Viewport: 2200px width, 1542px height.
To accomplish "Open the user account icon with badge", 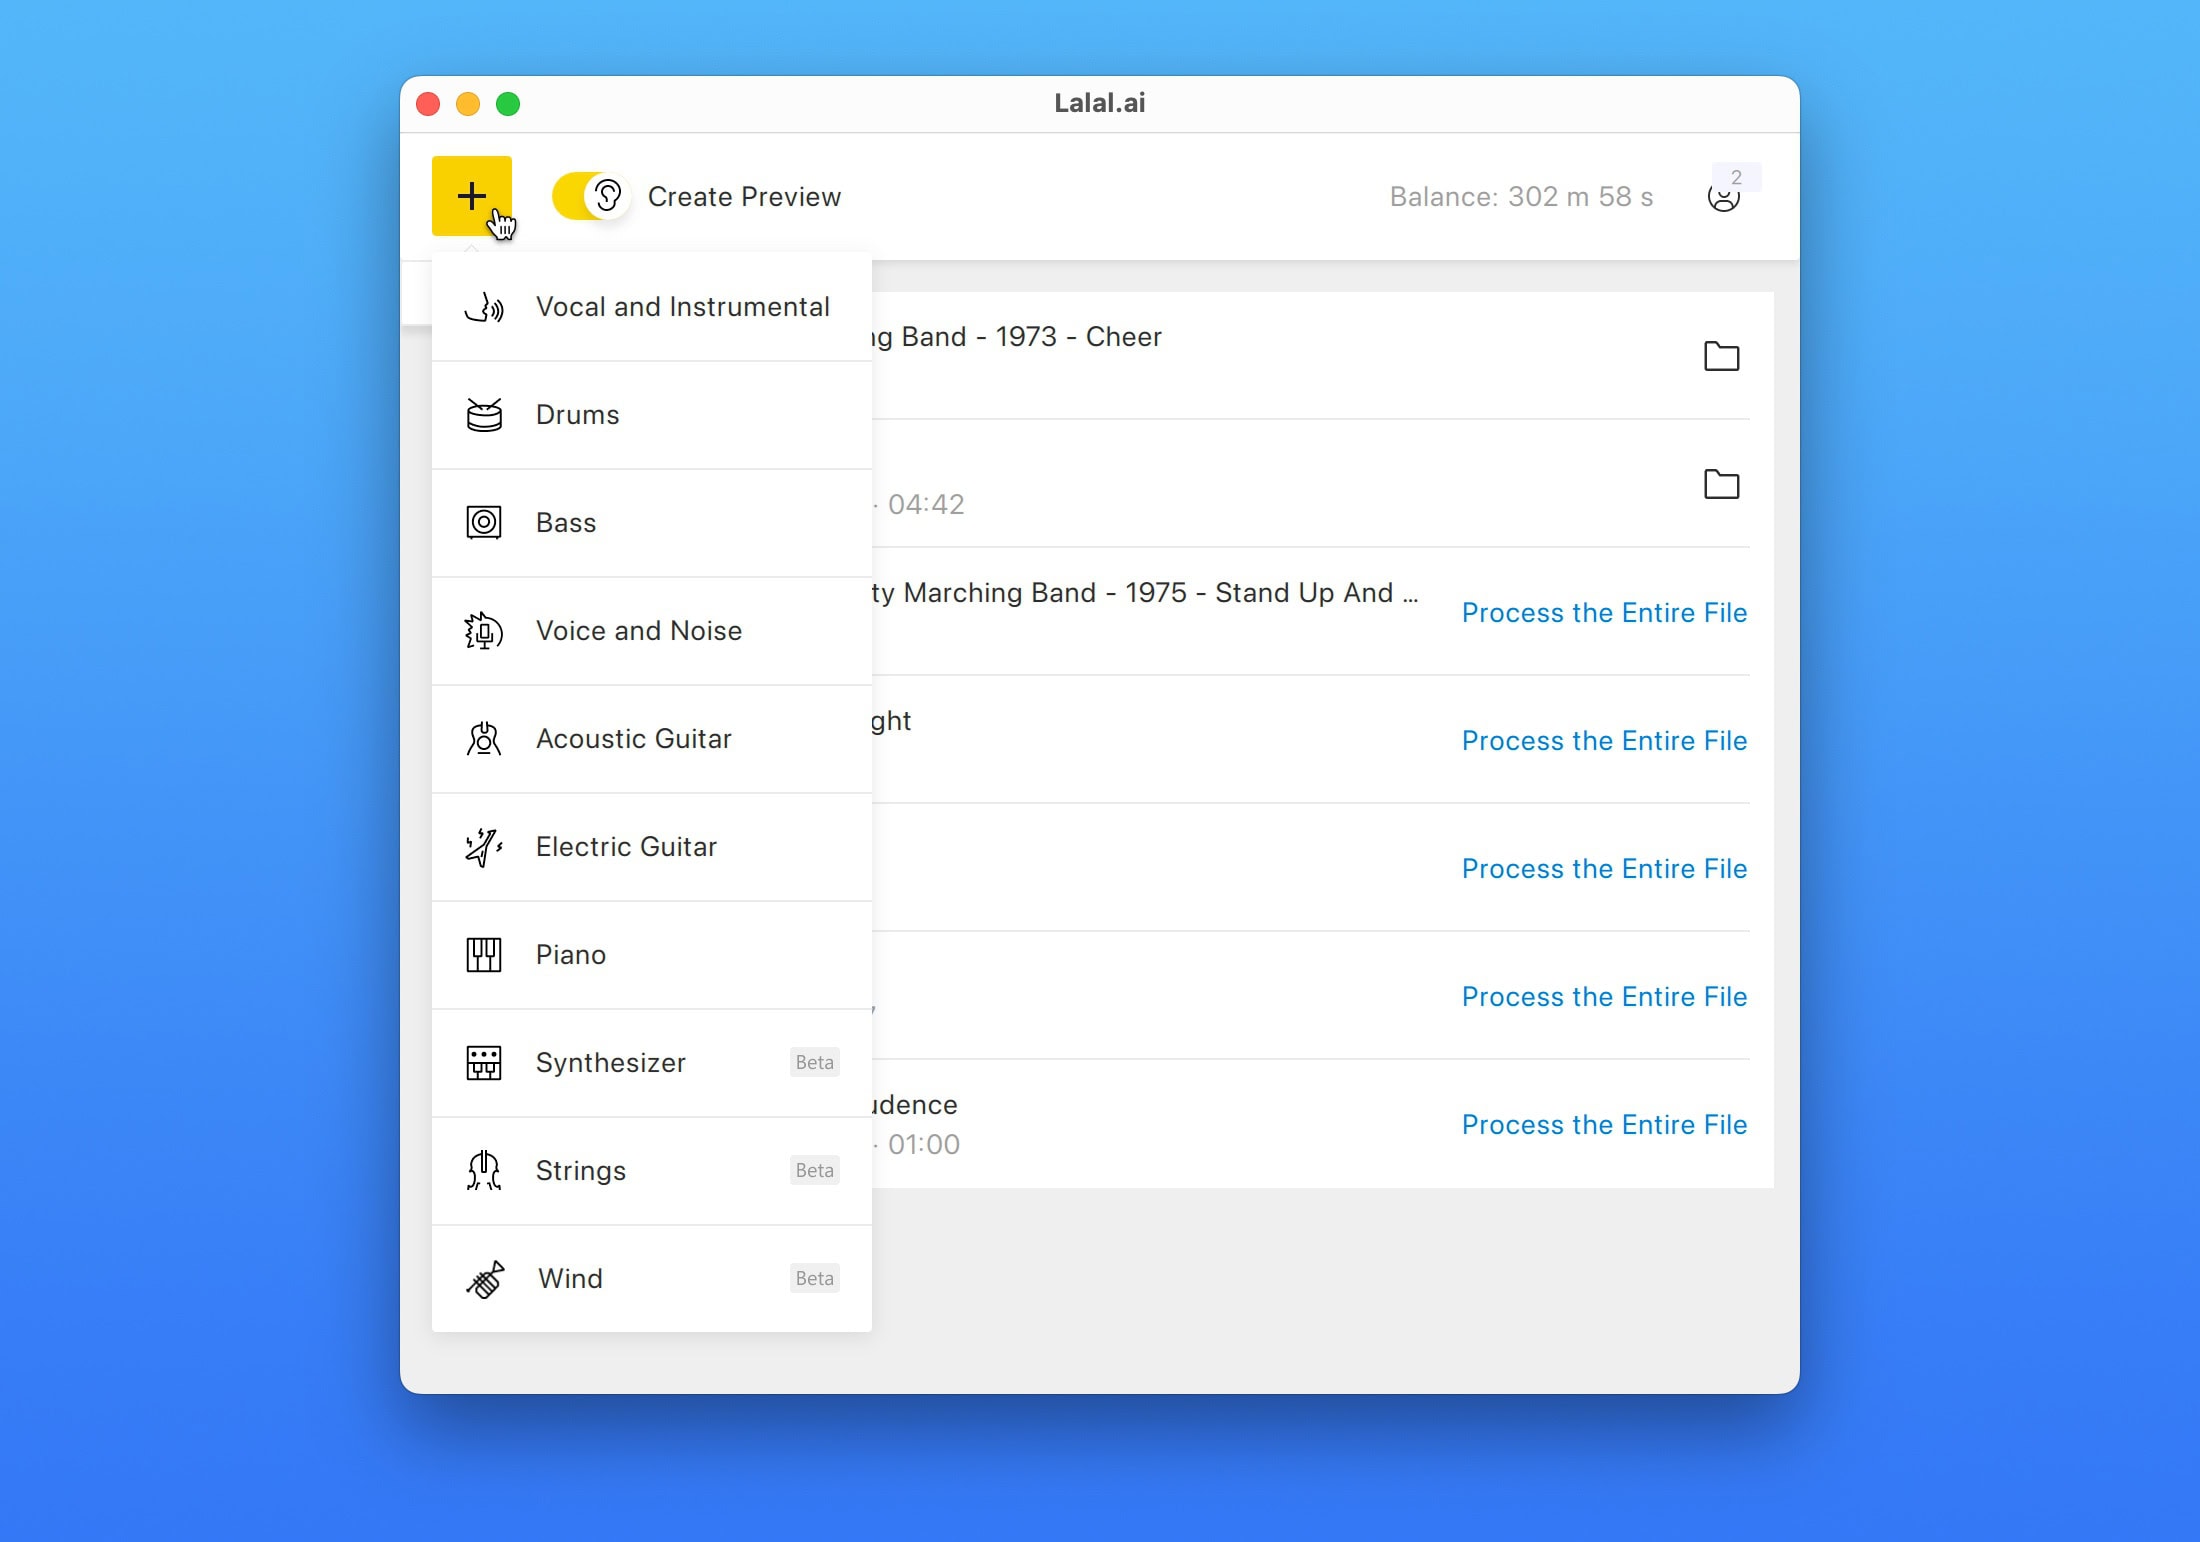I will point(1724,197).
